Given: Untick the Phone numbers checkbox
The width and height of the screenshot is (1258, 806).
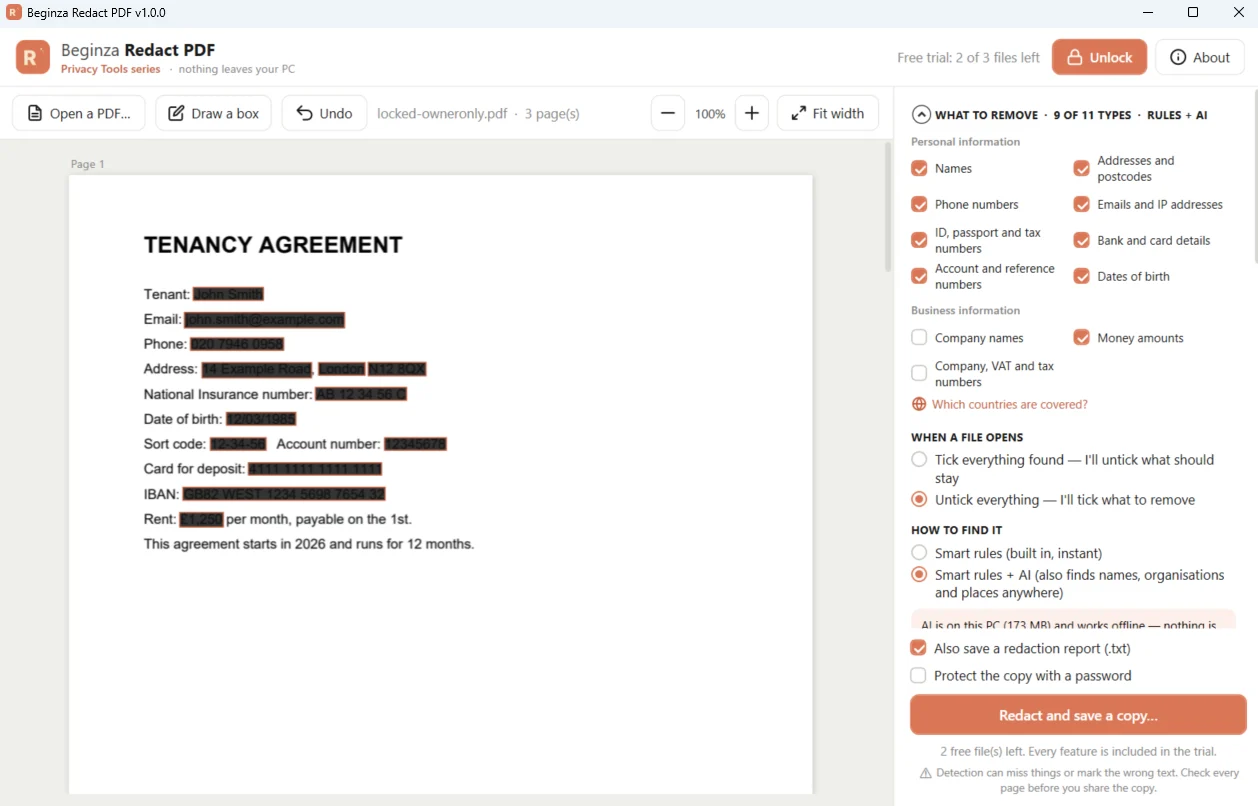Looking at the screenshot, I should (919, 204).
